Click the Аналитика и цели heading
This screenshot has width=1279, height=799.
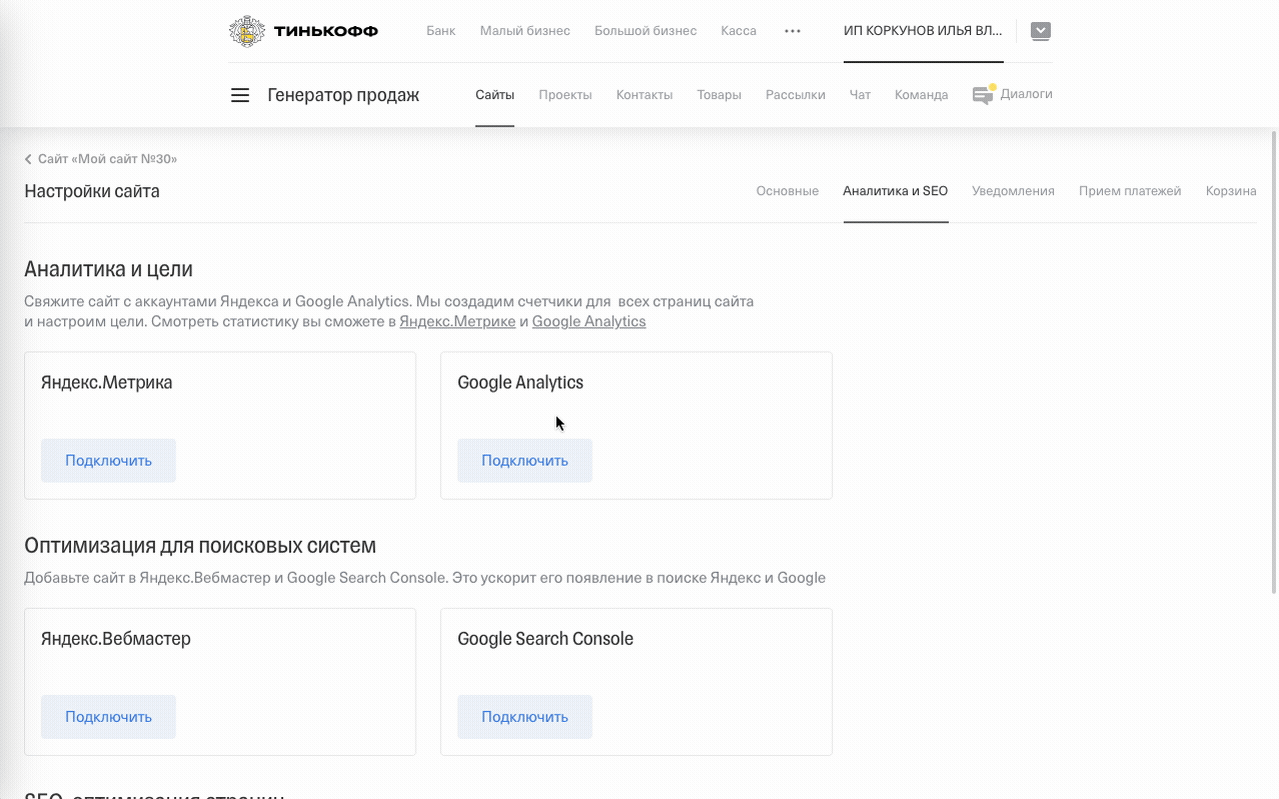point(109,269)
